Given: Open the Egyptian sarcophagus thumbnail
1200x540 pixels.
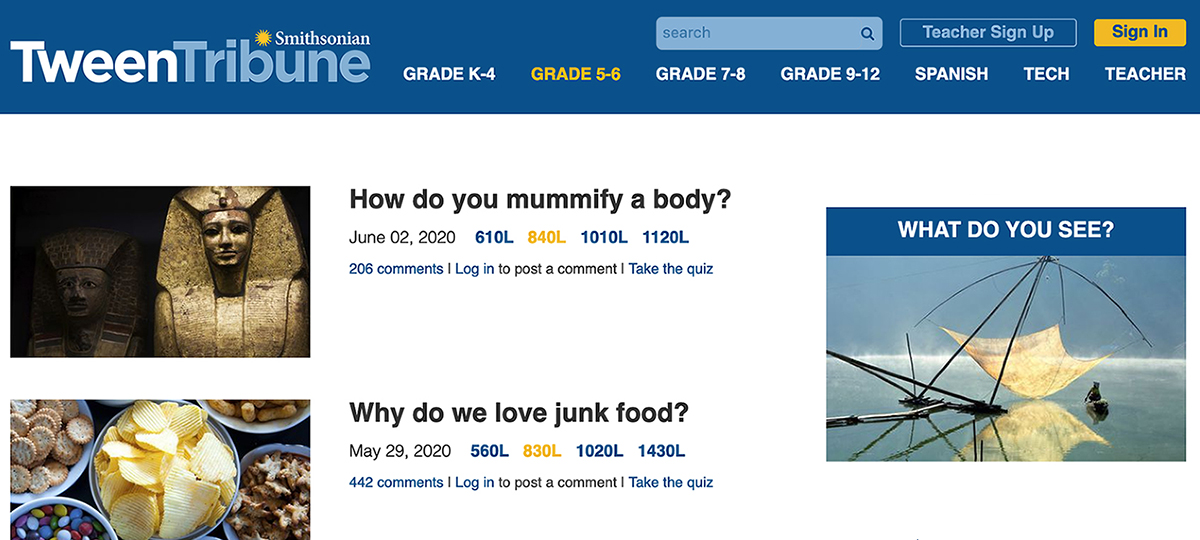Looking at the screenshot, I should coord(160,271).
